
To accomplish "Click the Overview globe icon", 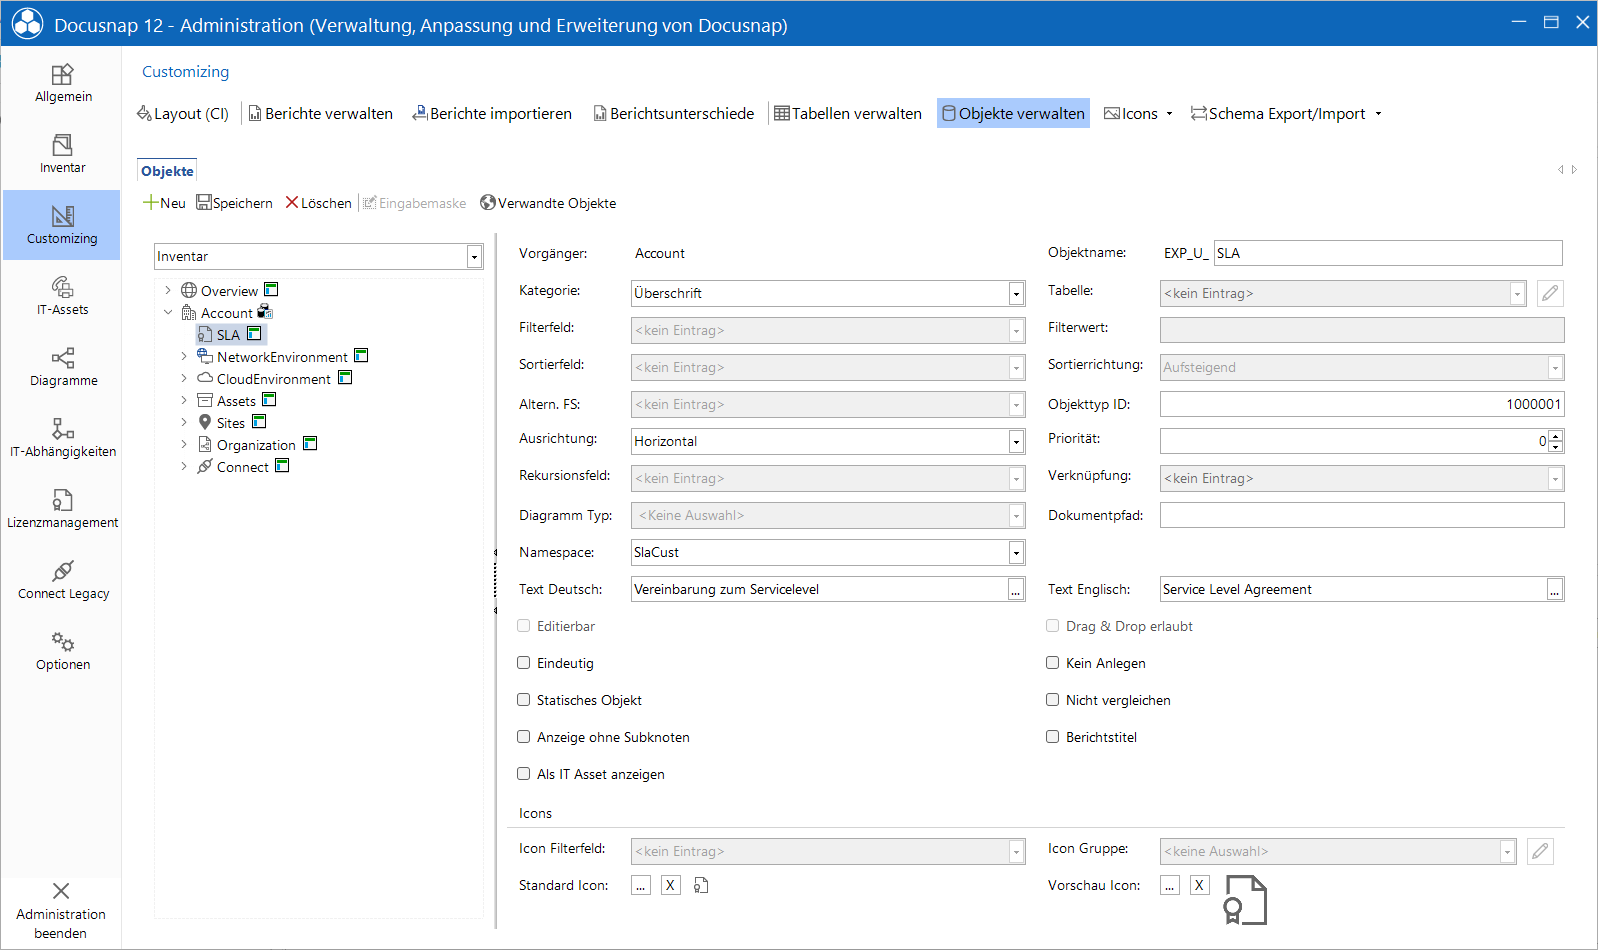I will 189,291.
